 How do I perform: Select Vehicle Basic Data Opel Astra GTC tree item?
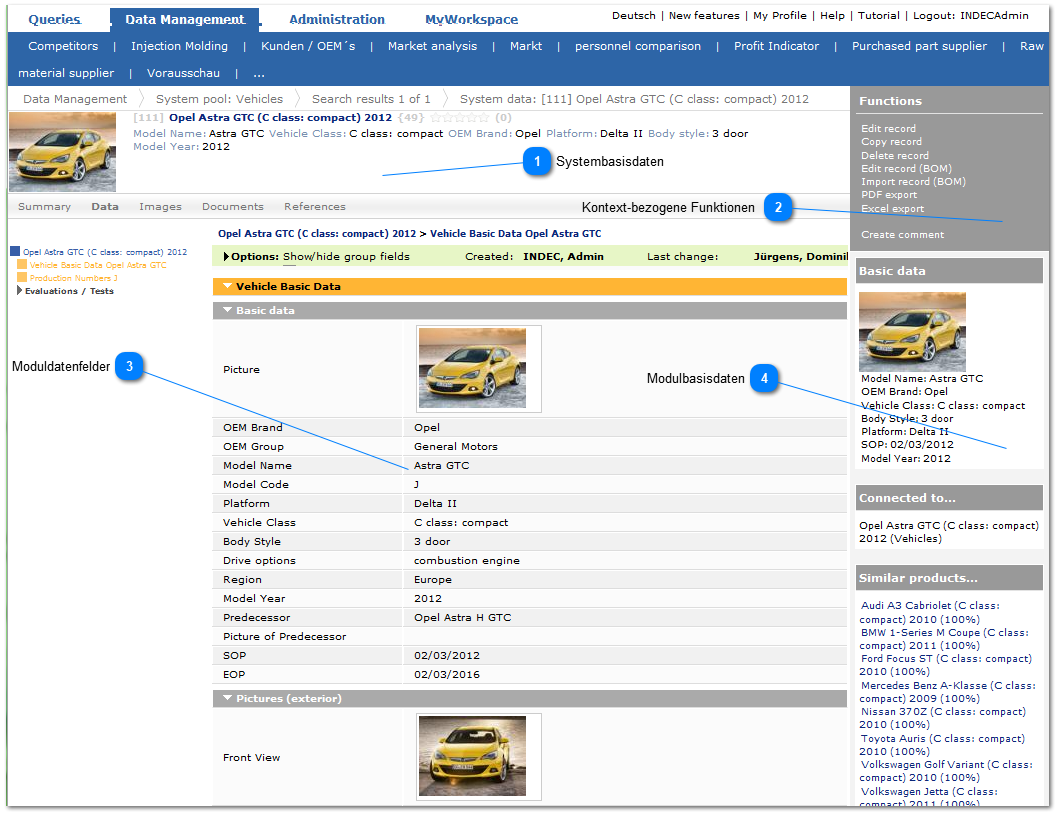click(98, 265)
